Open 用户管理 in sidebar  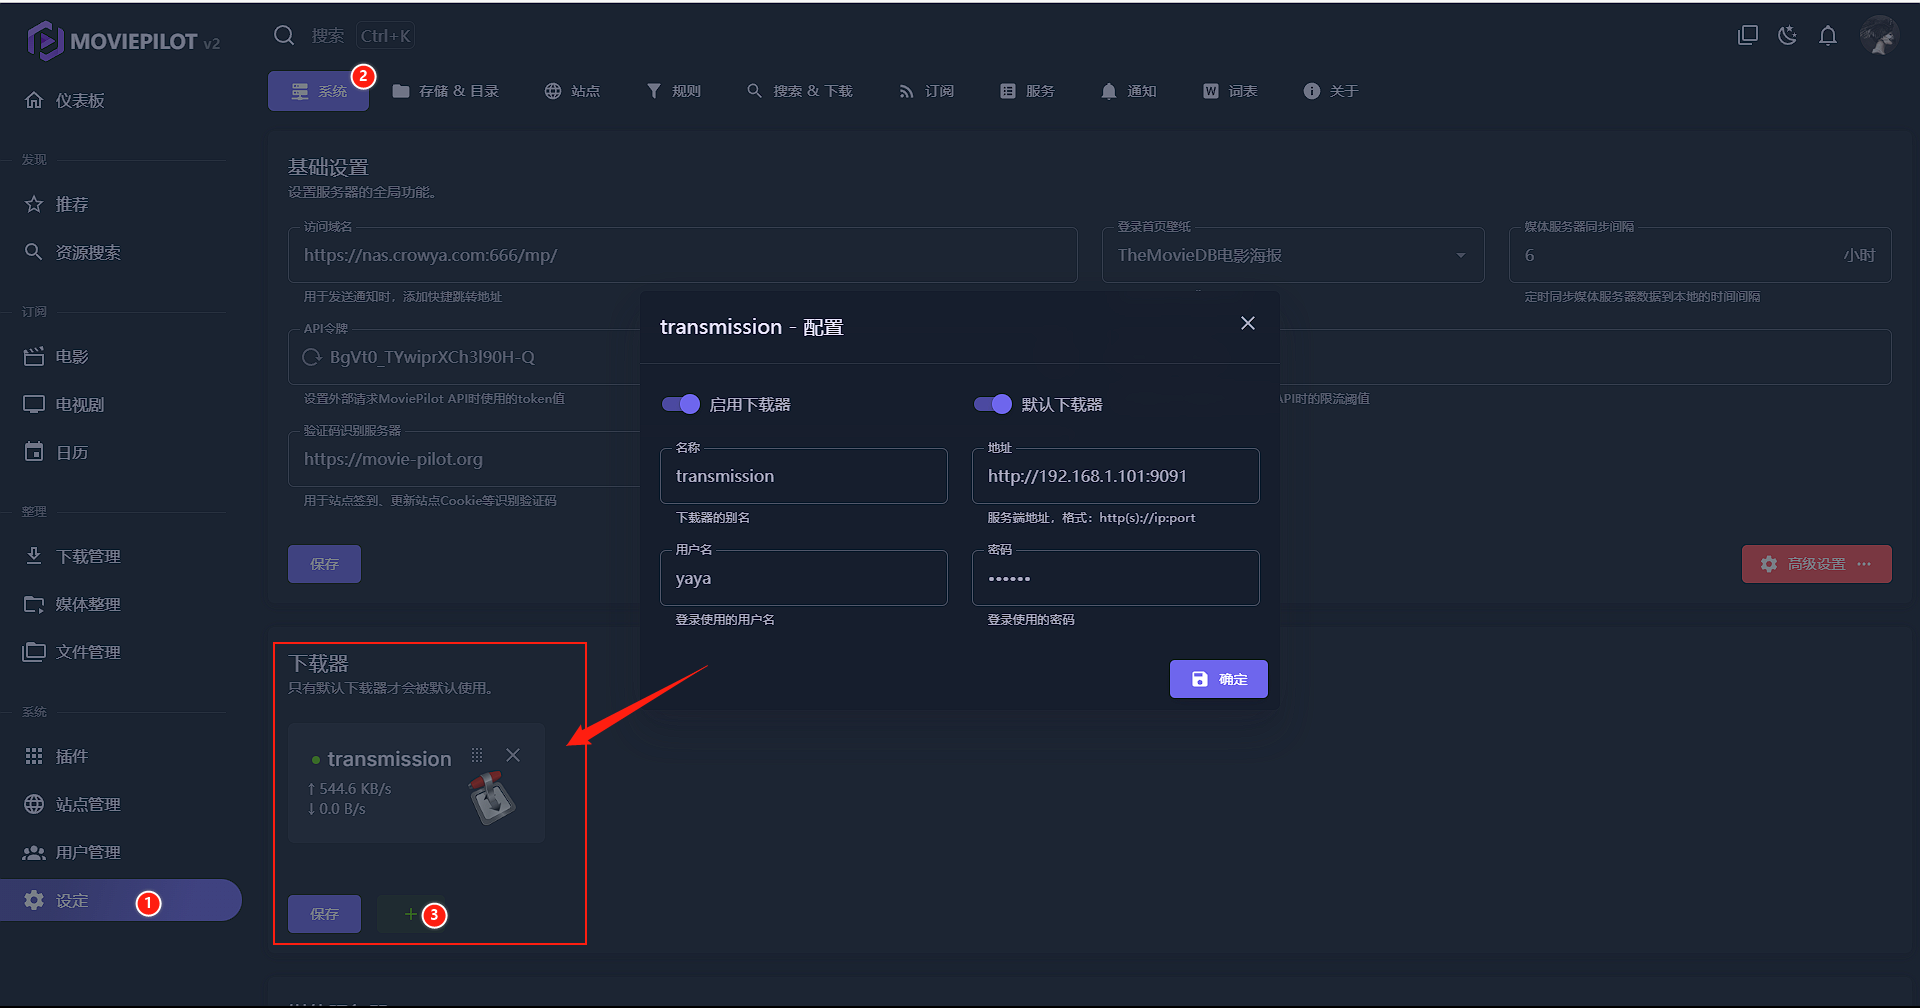[120, 852]
